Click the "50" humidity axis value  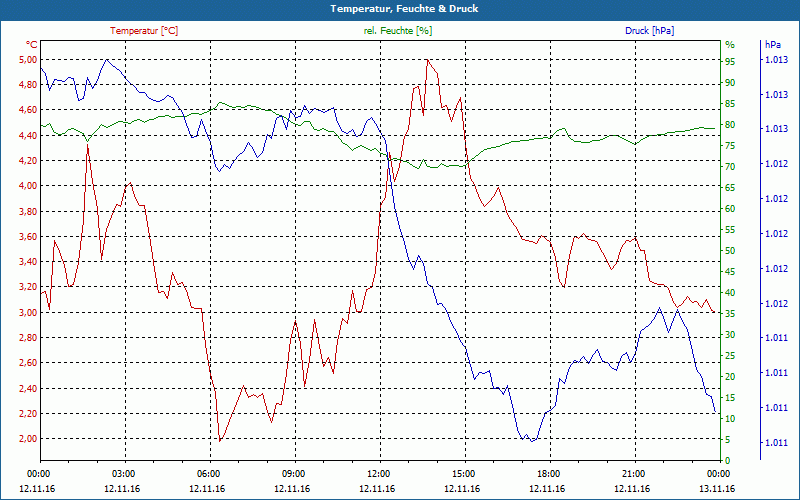click(730, 251)
